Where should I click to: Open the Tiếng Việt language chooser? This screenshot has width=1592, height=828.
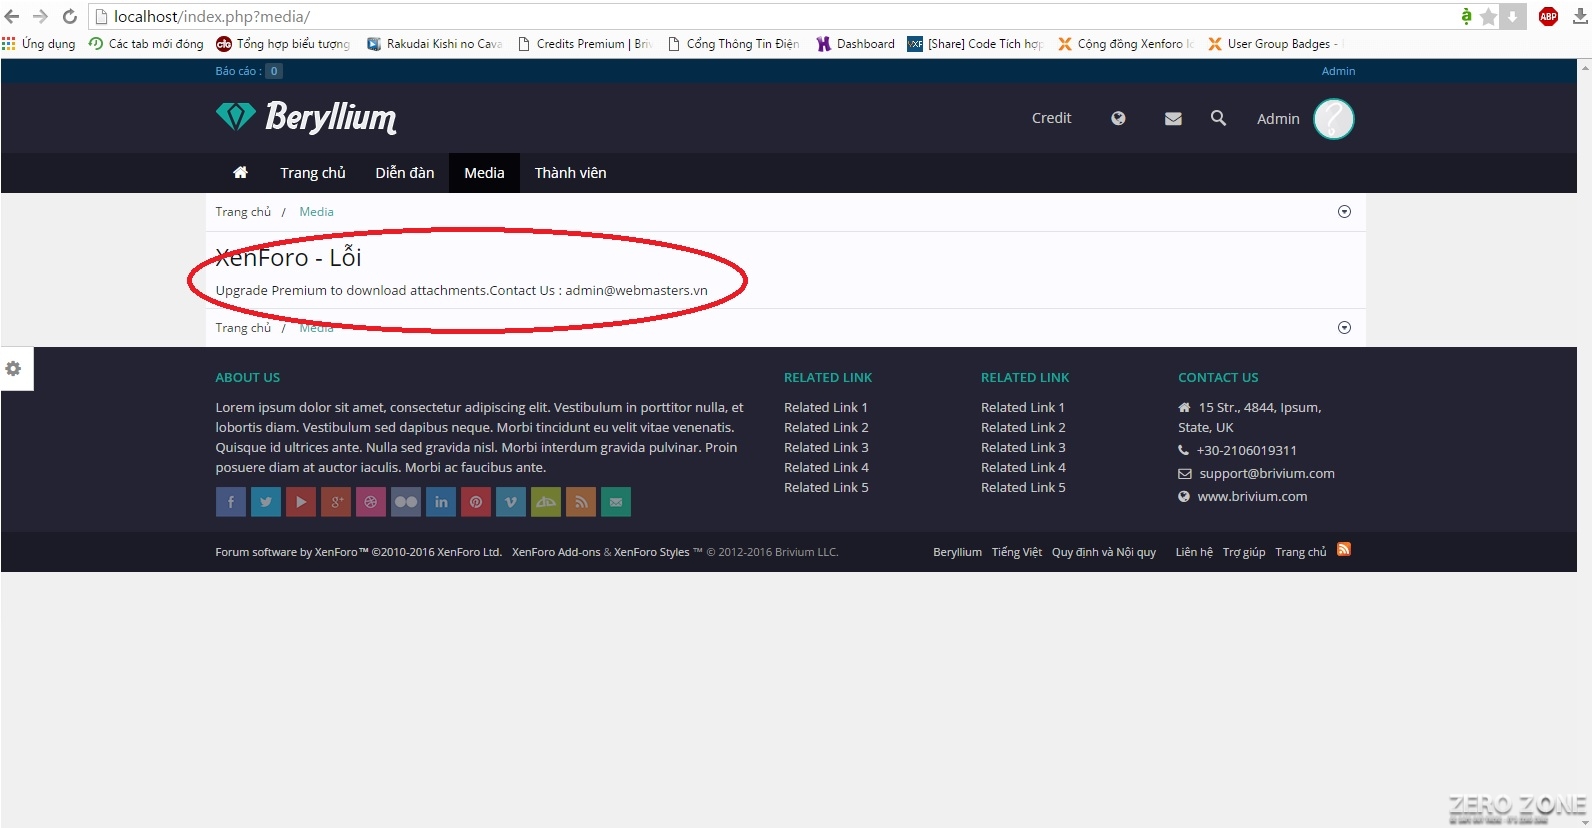[x=1016, y=552]
